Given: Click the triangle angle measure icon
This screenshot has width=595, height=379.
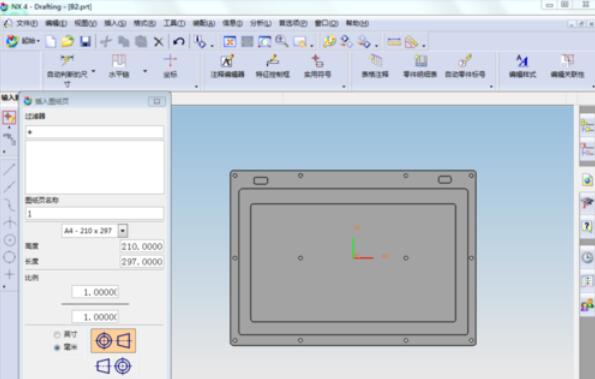Looking at the screenshot, I should [411, 41].
